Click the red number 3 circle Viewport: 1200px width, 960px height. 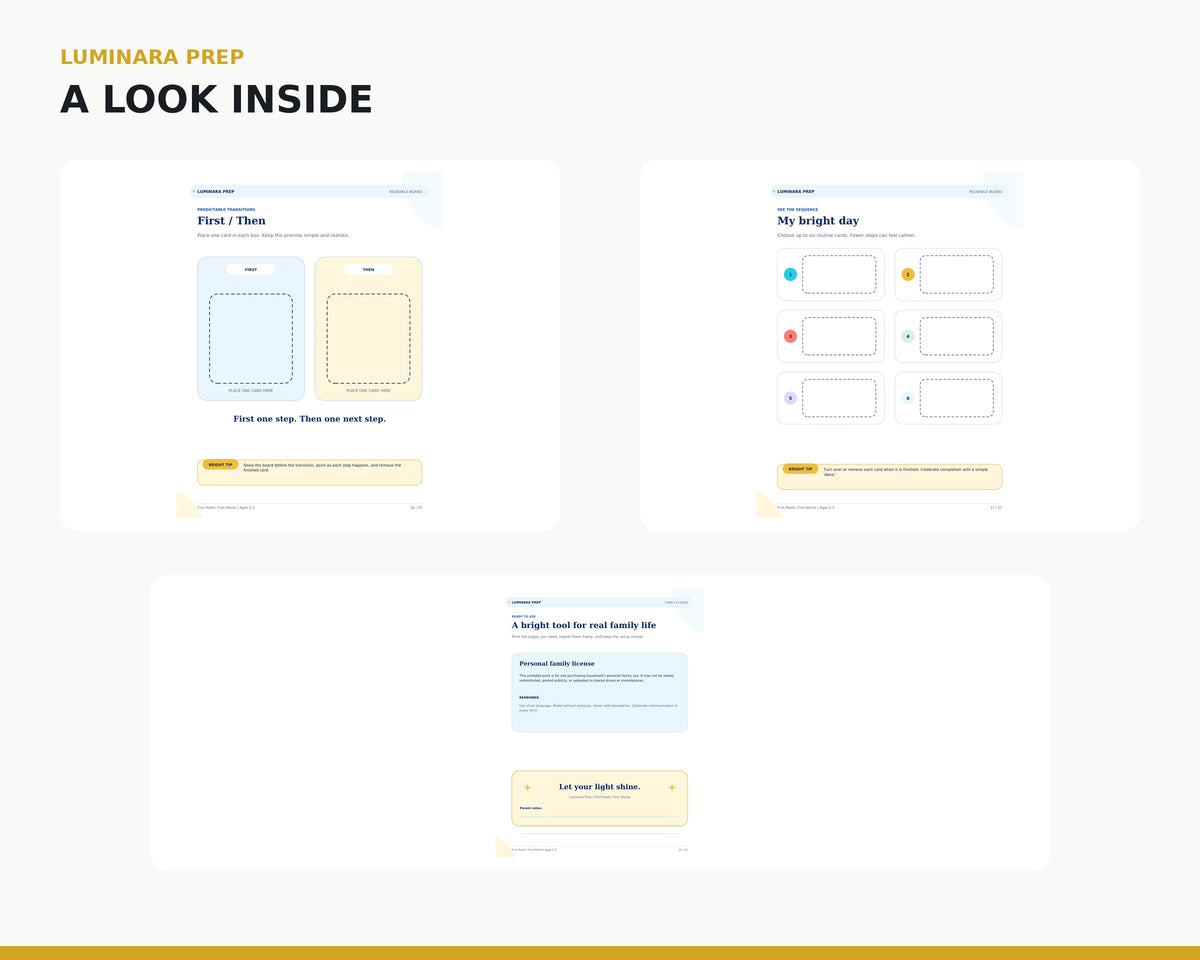790,336
